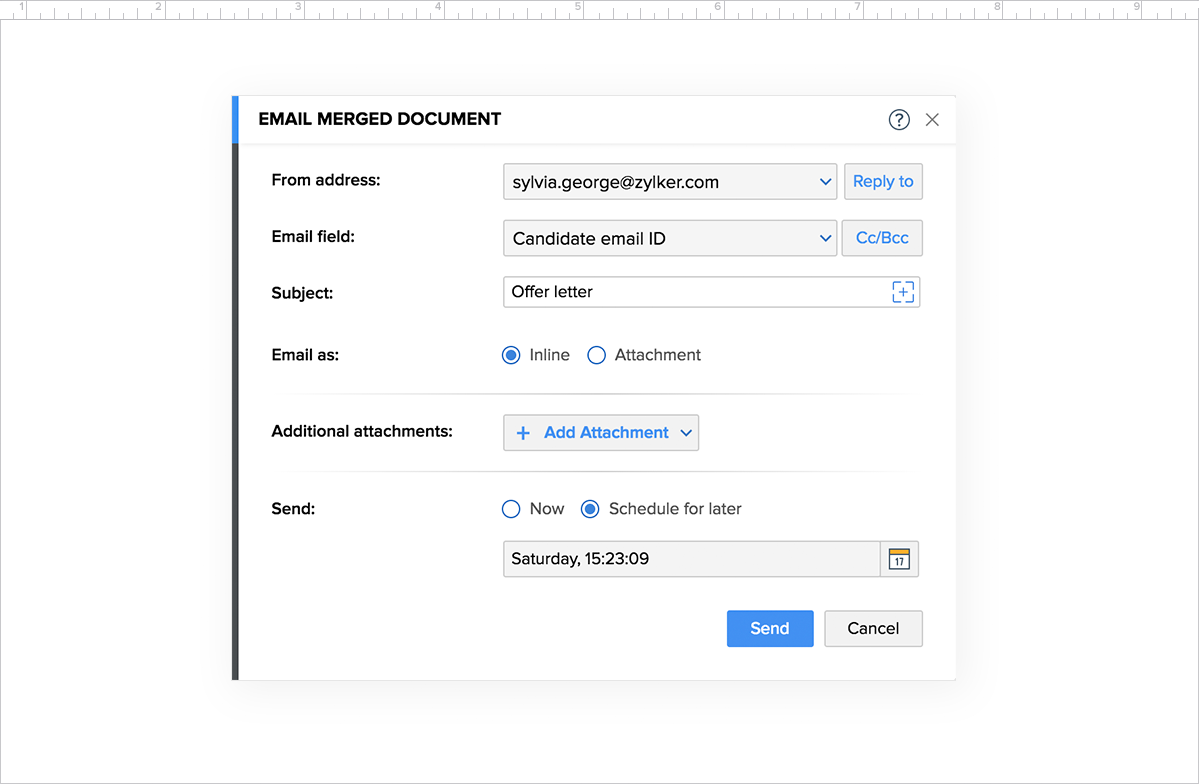The image size is (1199, 784).
Task: Expand the From address dropdown
Action: click(825, 182)
